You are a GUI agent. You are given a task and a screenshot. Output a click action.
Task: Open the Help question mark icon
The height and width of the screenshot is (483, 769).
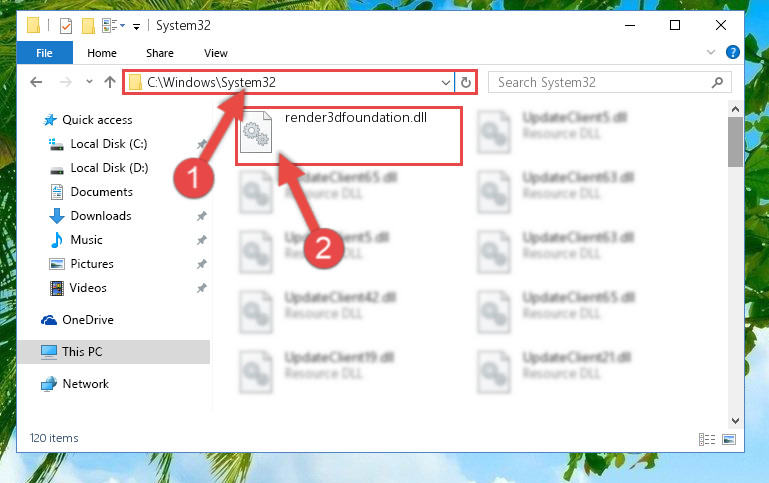click(733, 52)
